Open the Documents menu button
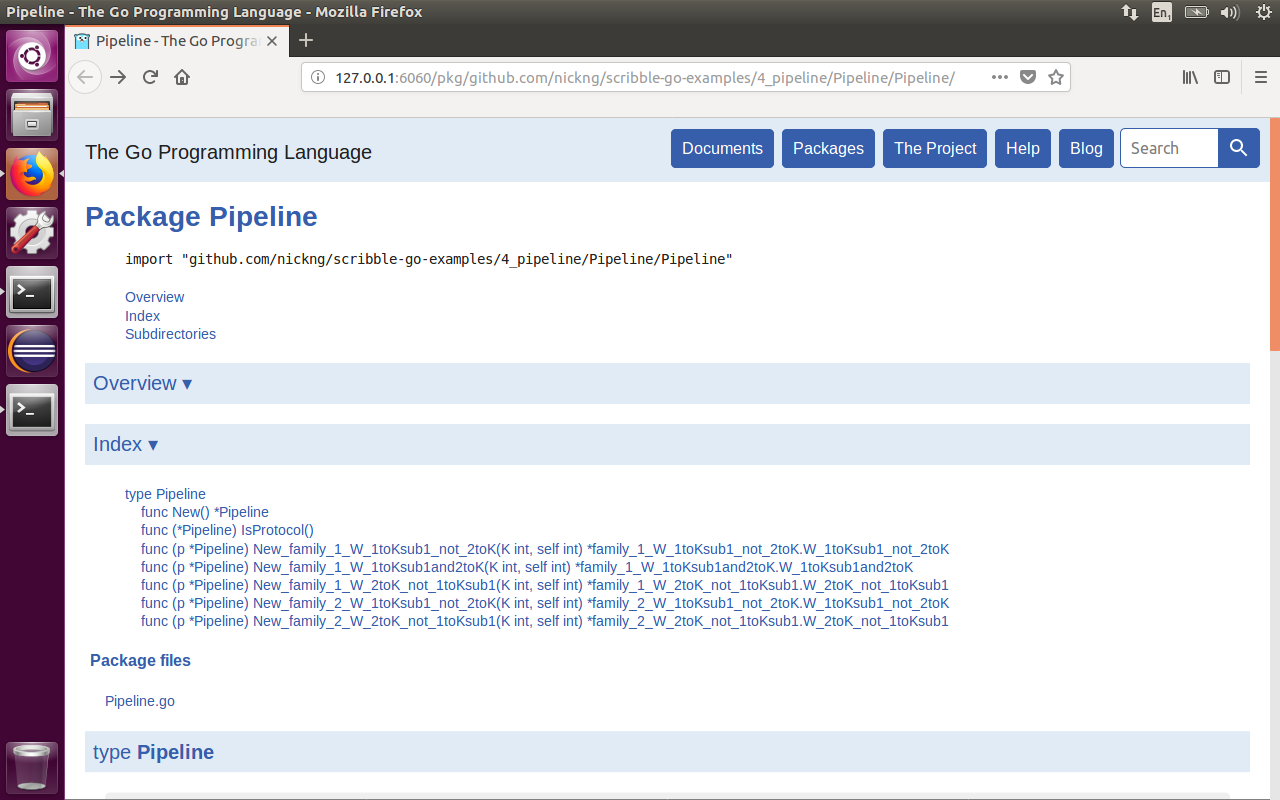1280x800 pixels. (x=722, y=148)
